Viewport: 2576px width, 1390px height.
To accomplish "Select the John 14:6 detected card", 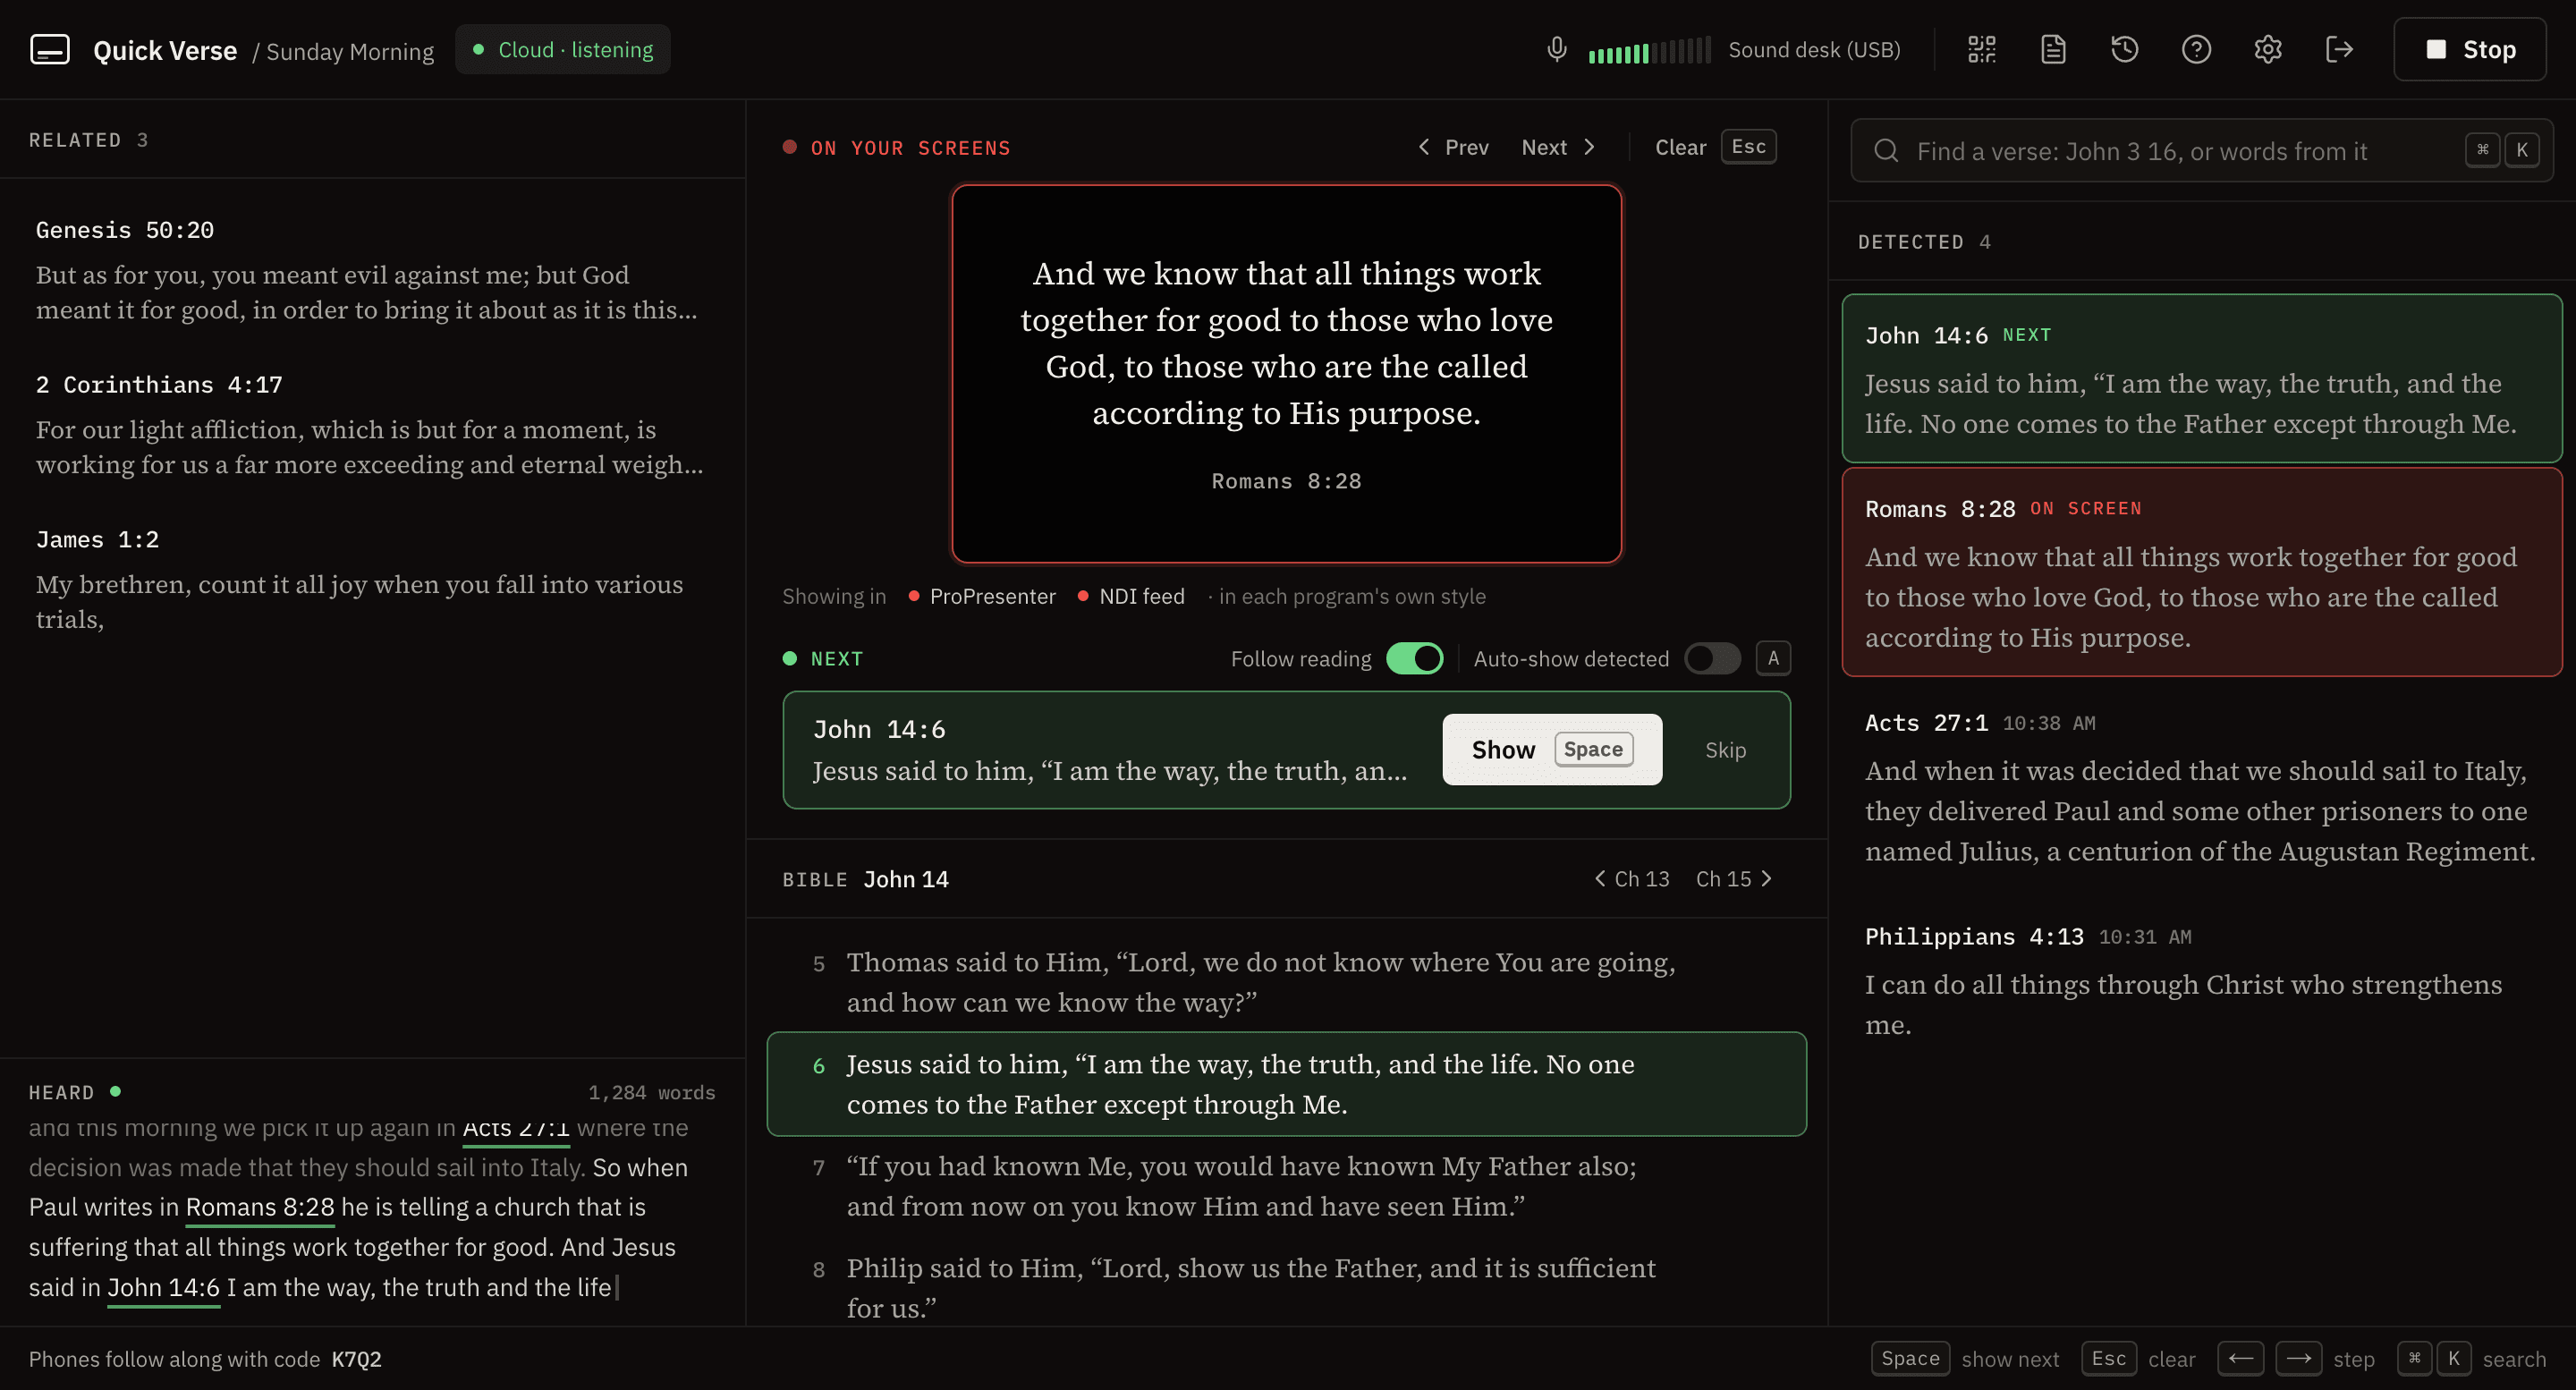I will [x=2201, y=378].
